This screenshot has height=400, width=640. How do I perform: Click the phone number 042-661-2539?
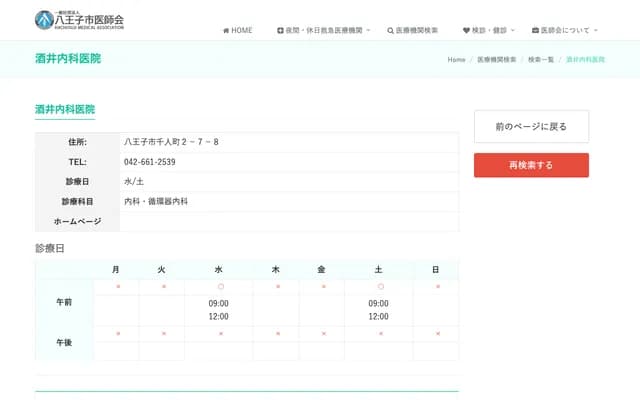150,162
